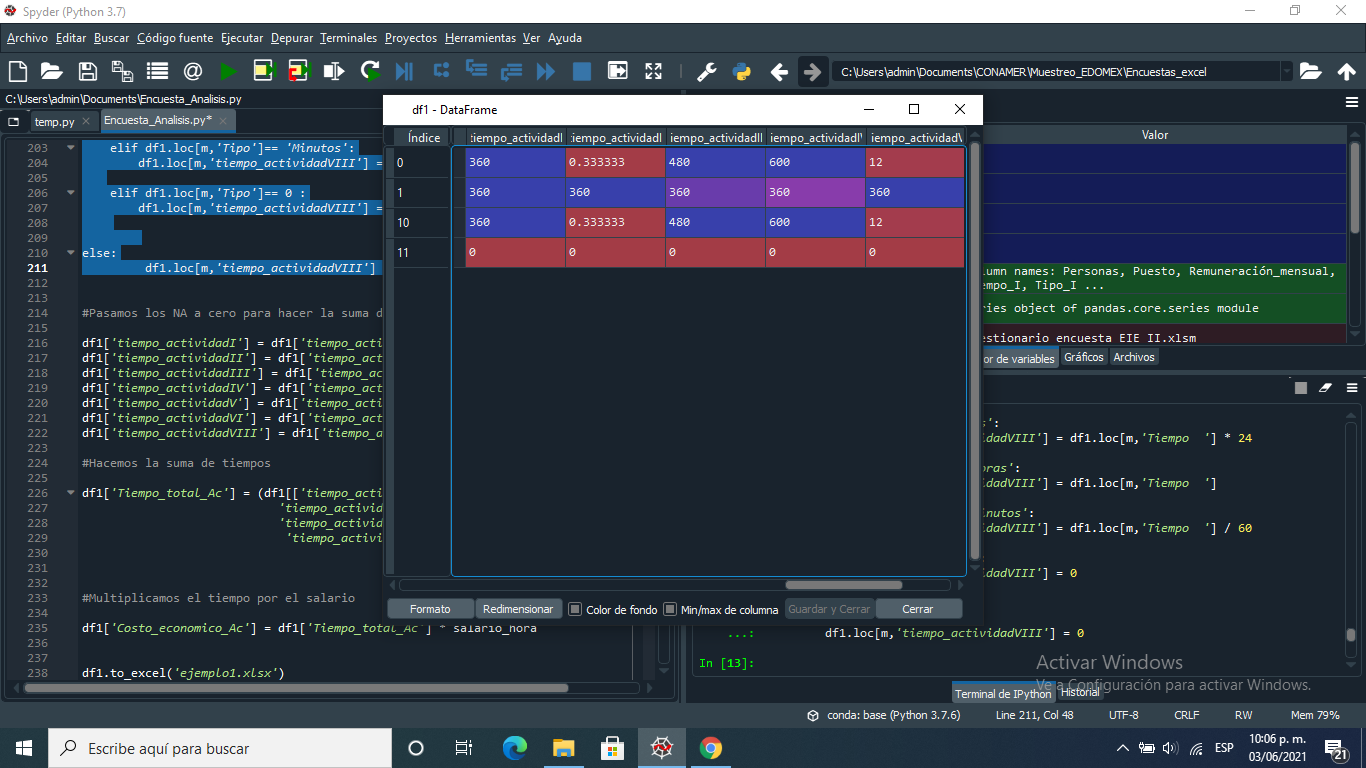This screenshot has height=768, width=1366.
Task: Run file with green play icon
Action: tap(228, 71)
